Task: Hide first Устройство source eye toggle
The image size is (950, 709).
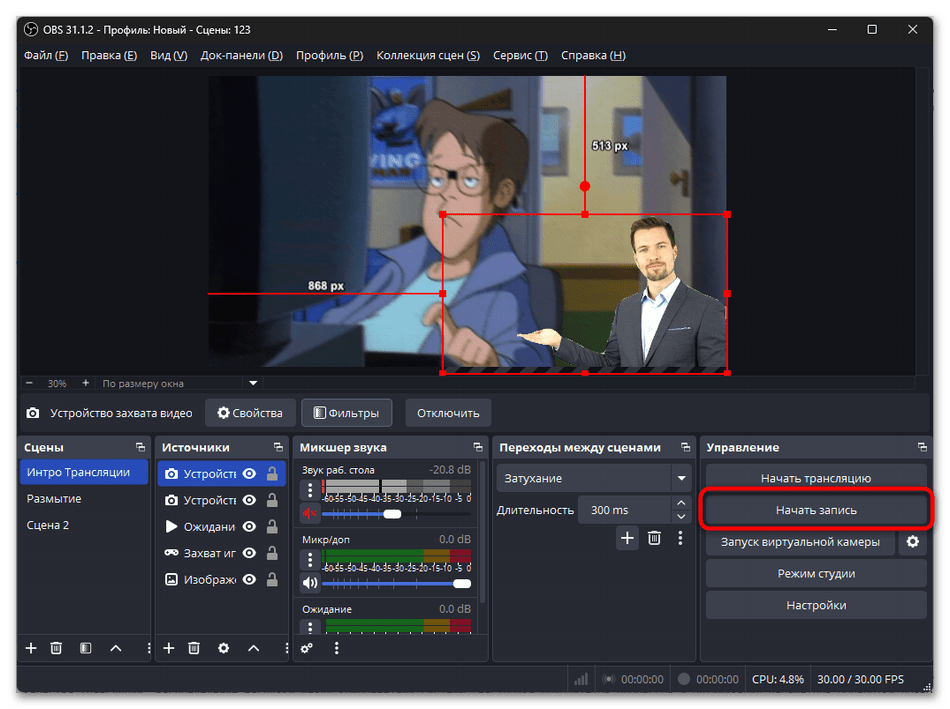Action: (x=249, y=474)
